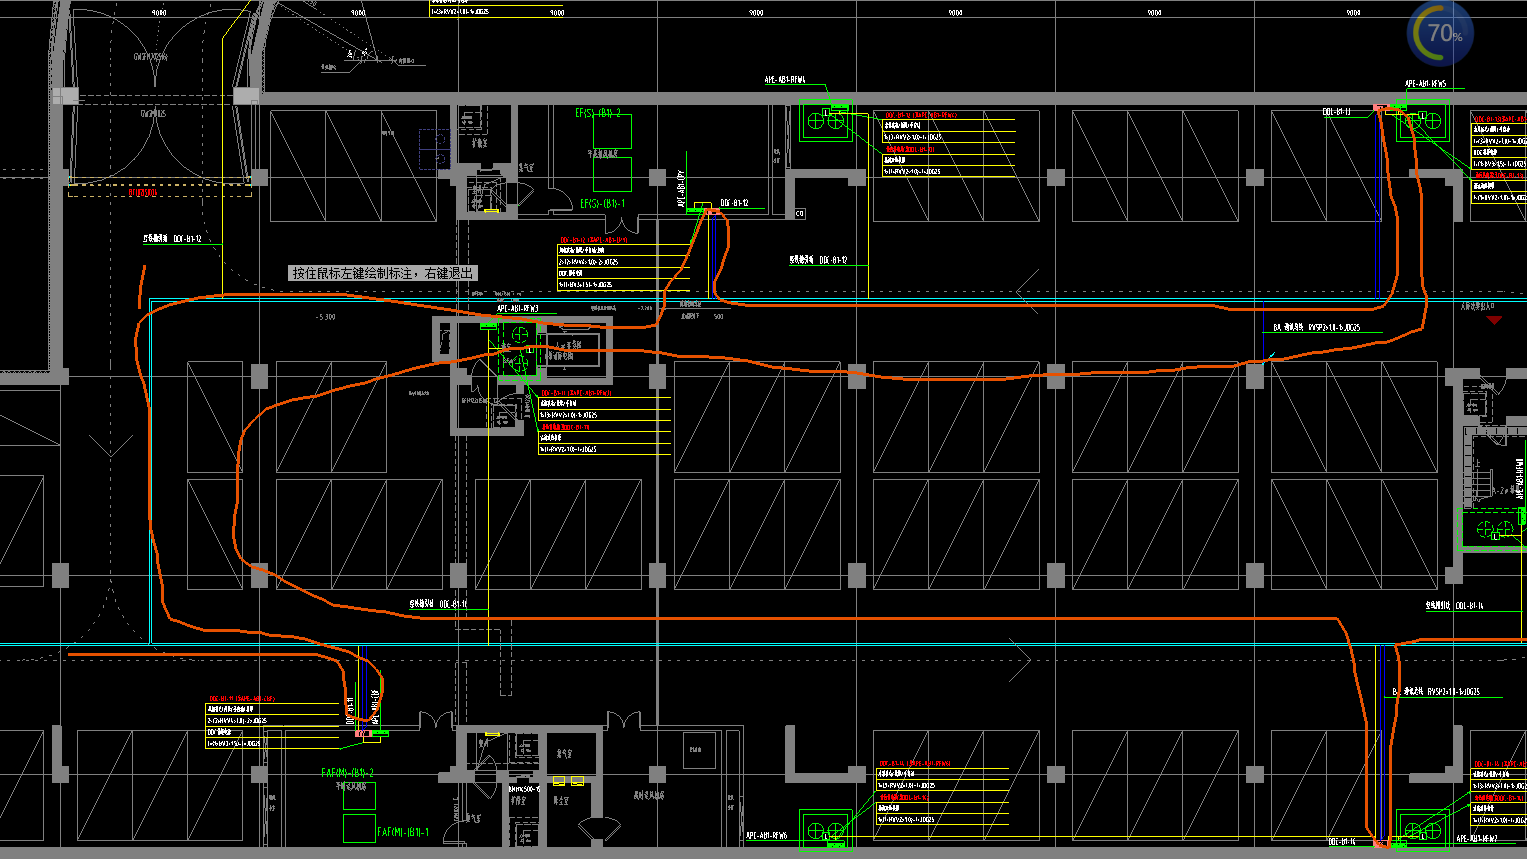Click the tooltip '按住鼠标左键绘制标注，右键退出'
The image size is (1527, 859).
383,273
